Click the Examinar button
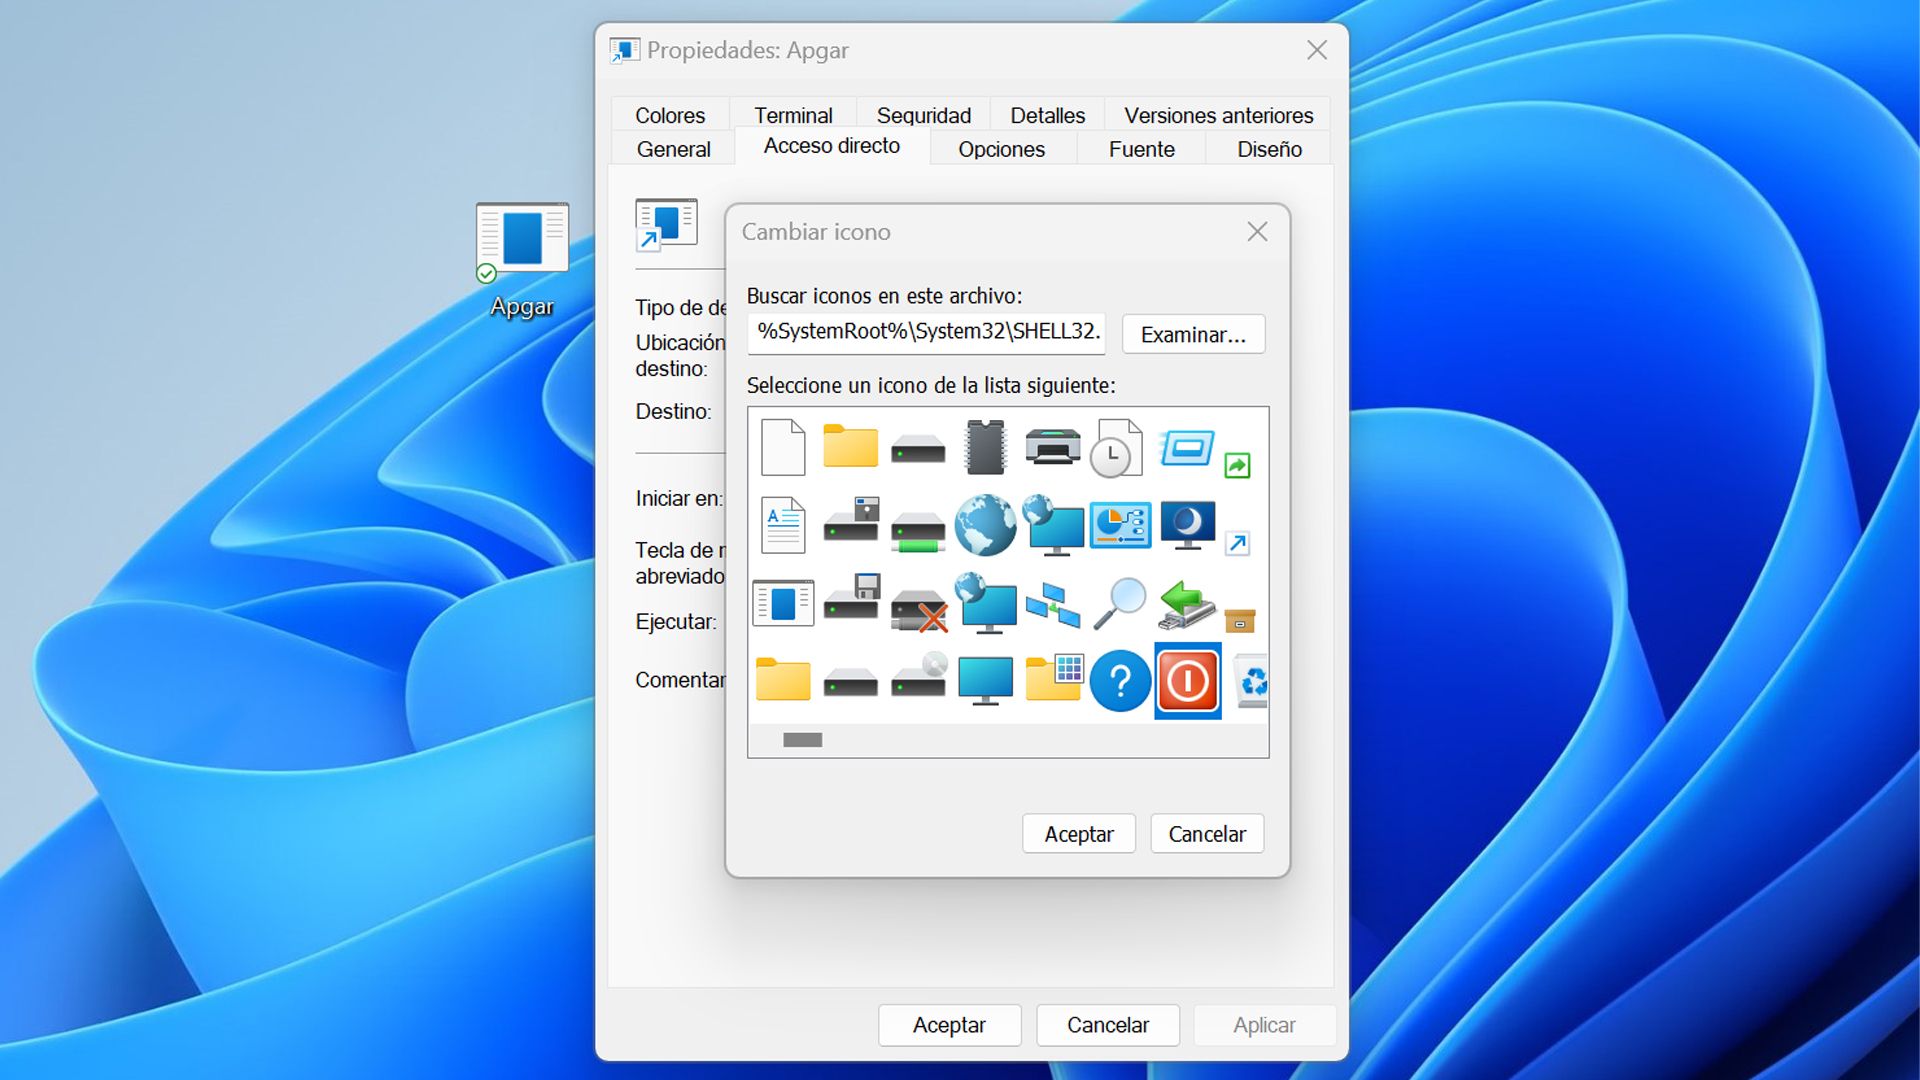Screen dimensions: 1920x1080 (1192, 334)
